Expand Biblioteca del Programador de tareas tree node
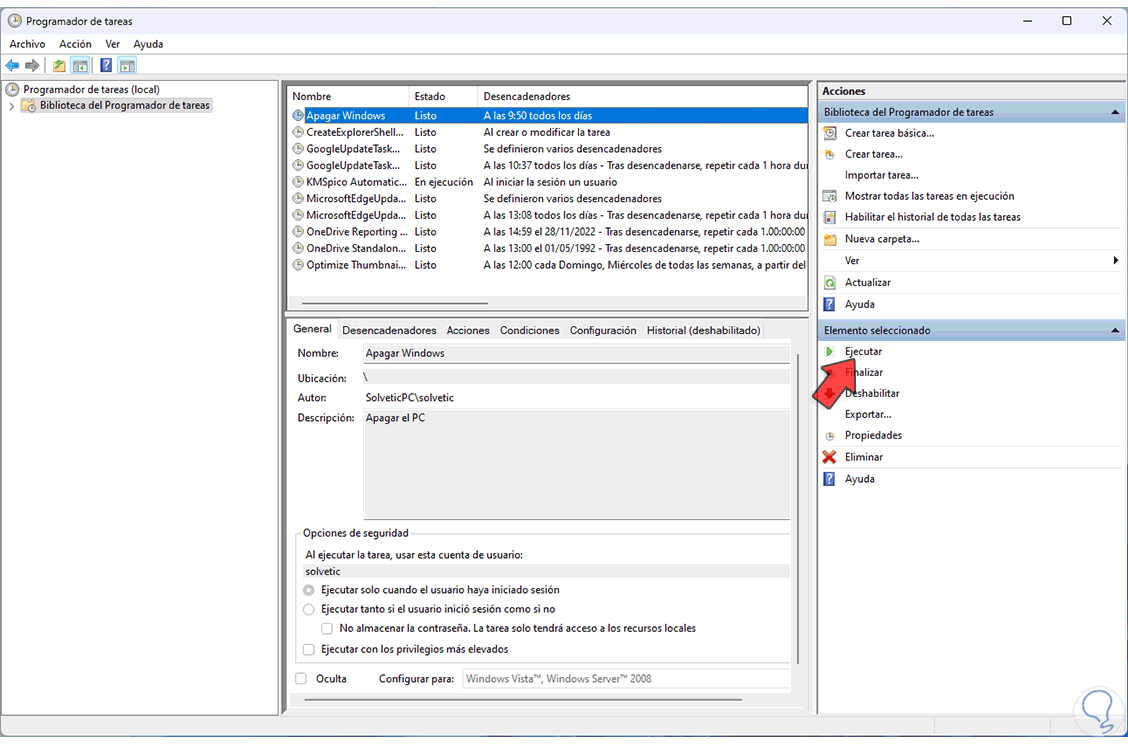The height and width of the screenshot is (744, 1128). [12, 106]
